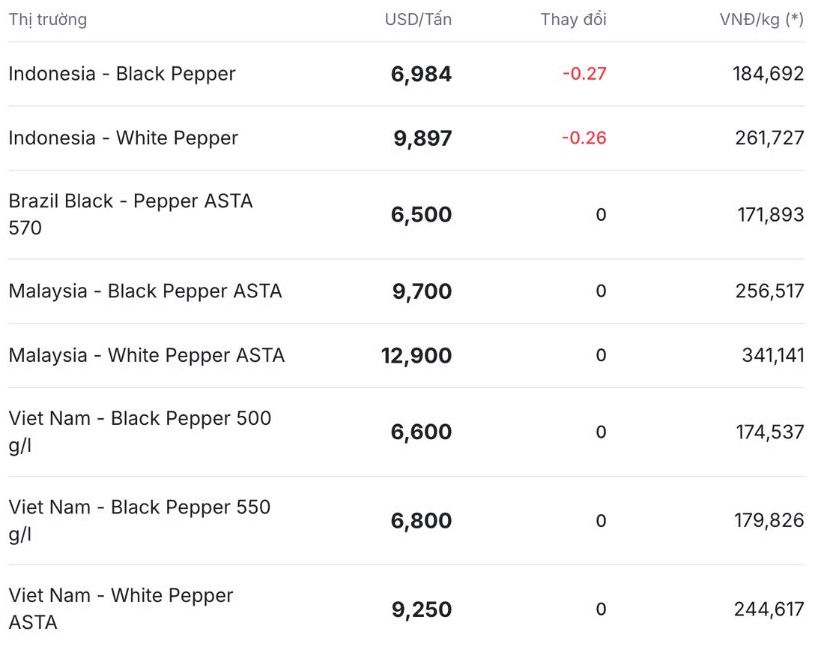Open Malaysia - Black Pepper ASTA entry
Image resolution: width=818 pixels, height=648 pixels.
click(x=145, y=291)
